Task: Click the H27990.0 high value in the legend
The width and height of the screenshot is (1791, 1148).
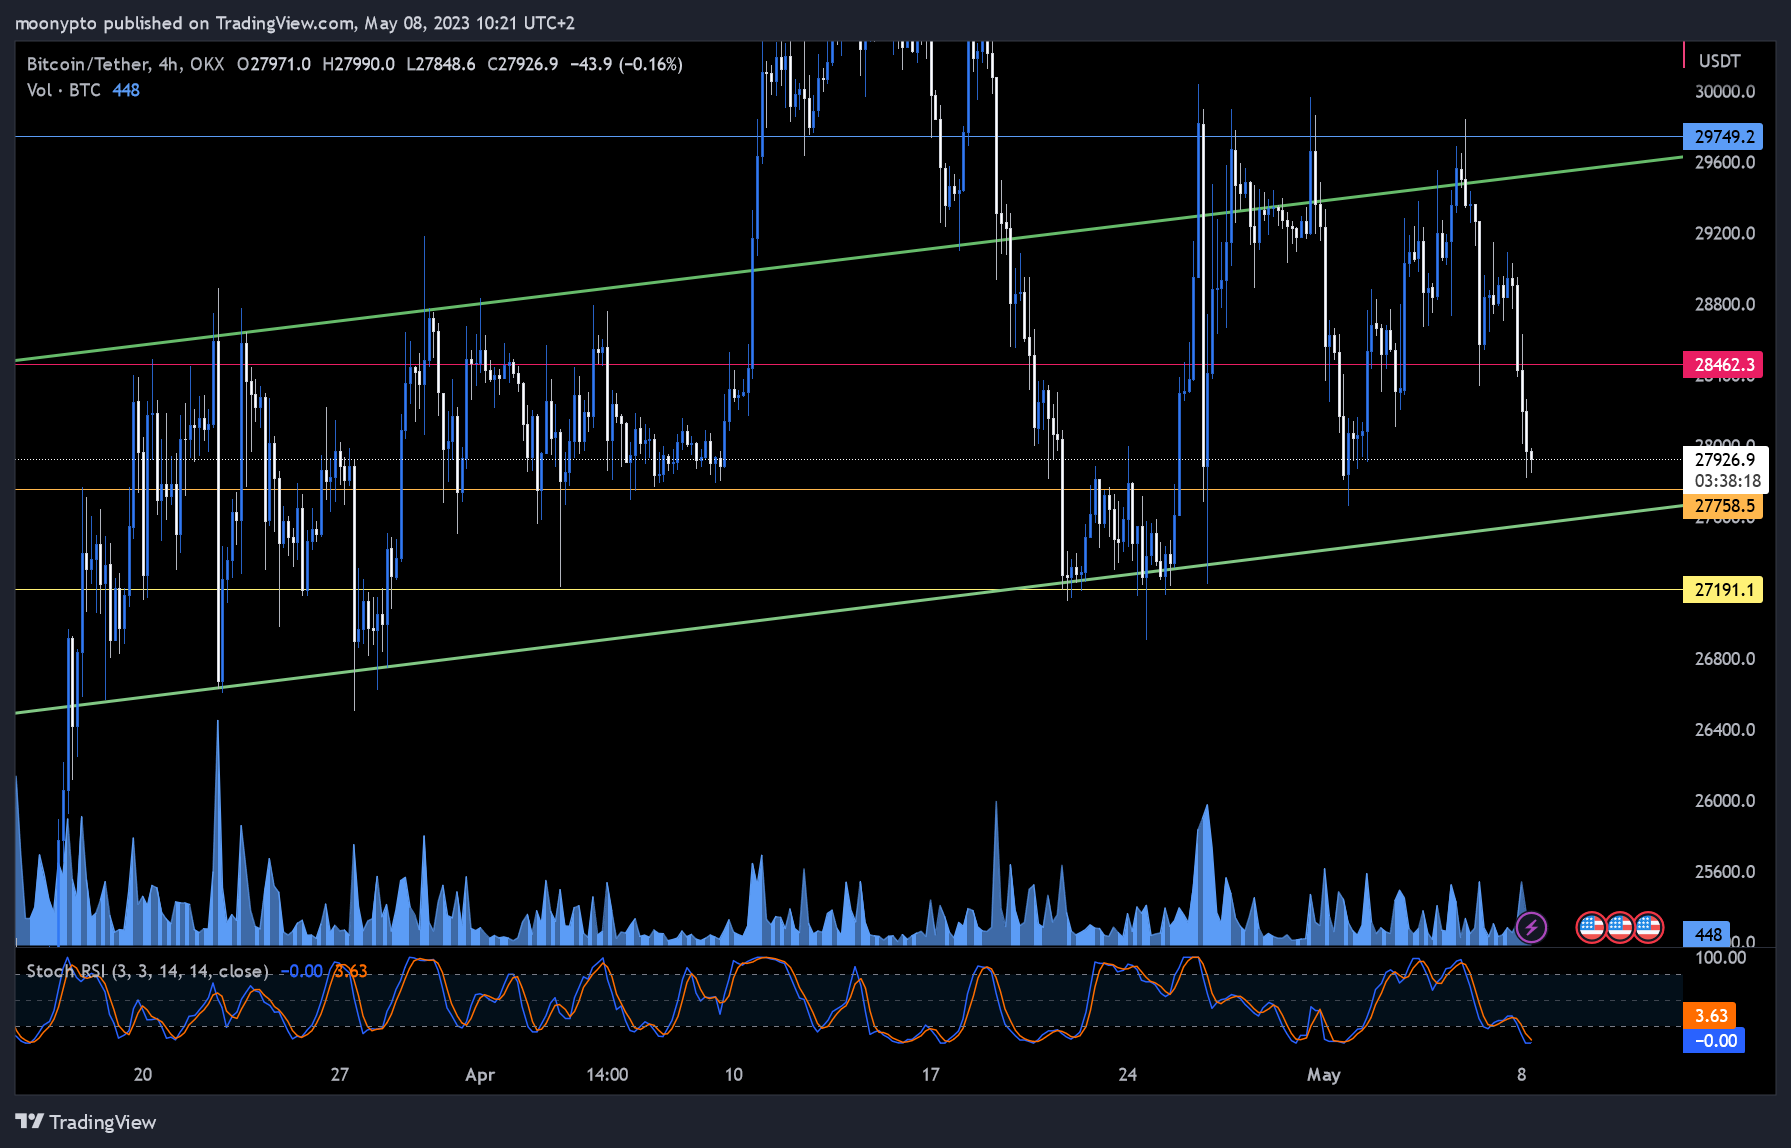Action: tap(358, 64)
